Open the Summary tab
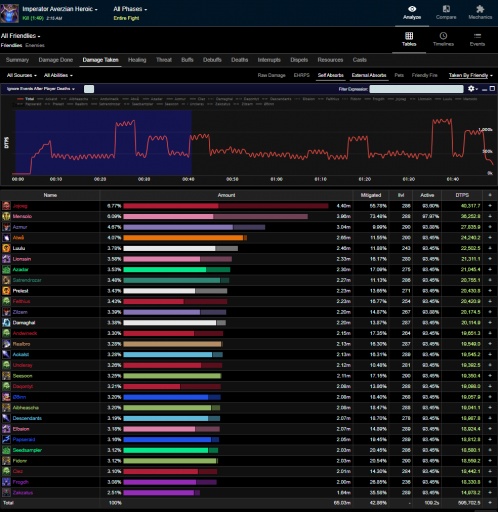The width and height of the screenshot is (498, 512). [x=17, y=60]
